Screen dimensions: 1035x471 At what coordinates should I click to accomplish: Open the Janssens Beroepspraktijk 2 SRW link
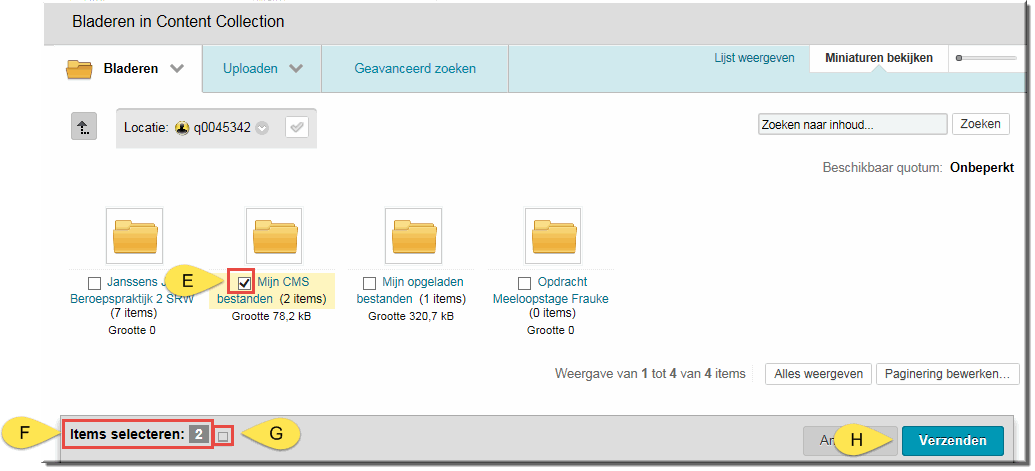131,291
